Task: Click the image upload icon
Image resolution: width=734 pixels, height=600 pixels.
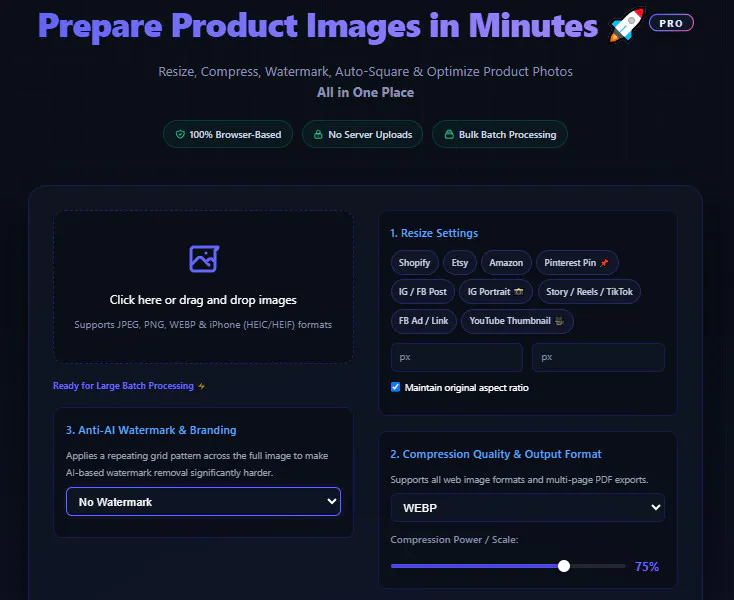Action: (x=204, y=259)
